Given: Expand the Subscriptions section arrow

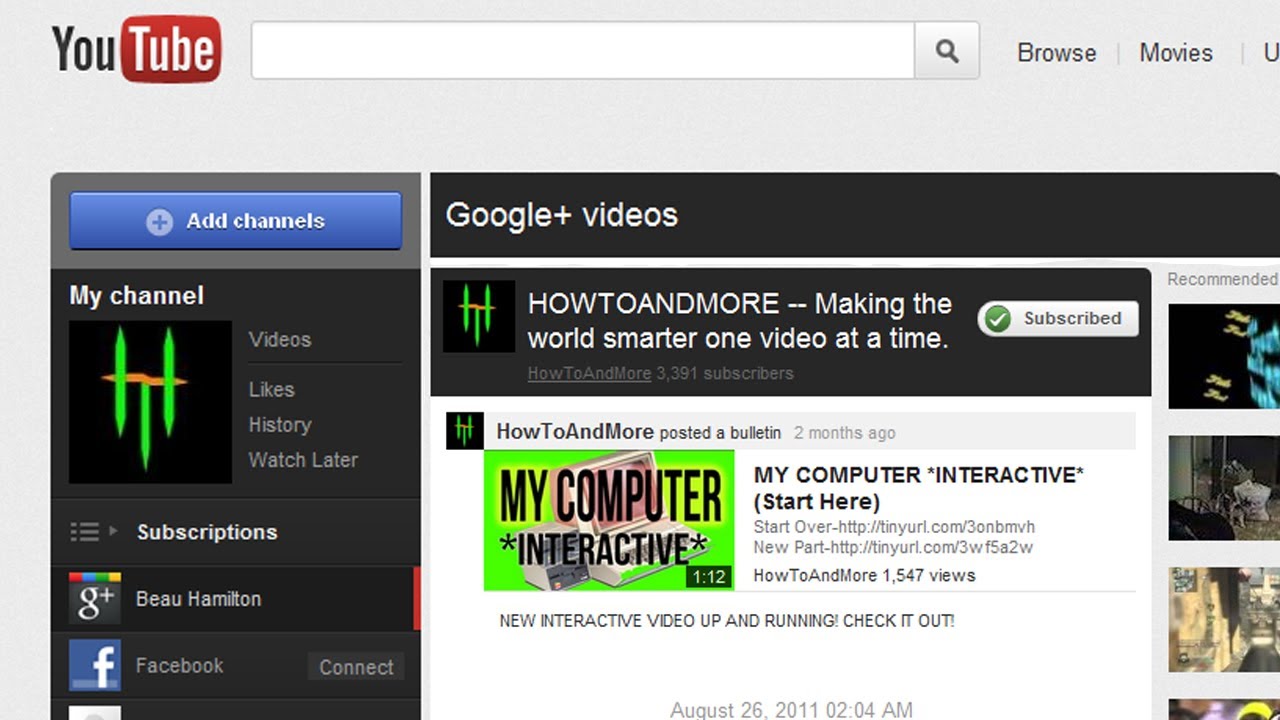Looking at the screenshot, I should [x=113, y=531].
